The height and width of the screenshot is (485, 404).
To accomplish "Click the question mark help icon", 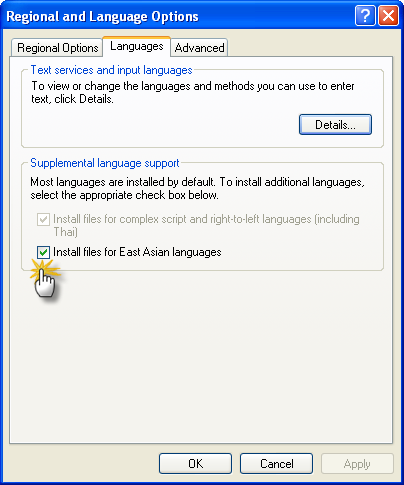I will [x=365, y=15].
